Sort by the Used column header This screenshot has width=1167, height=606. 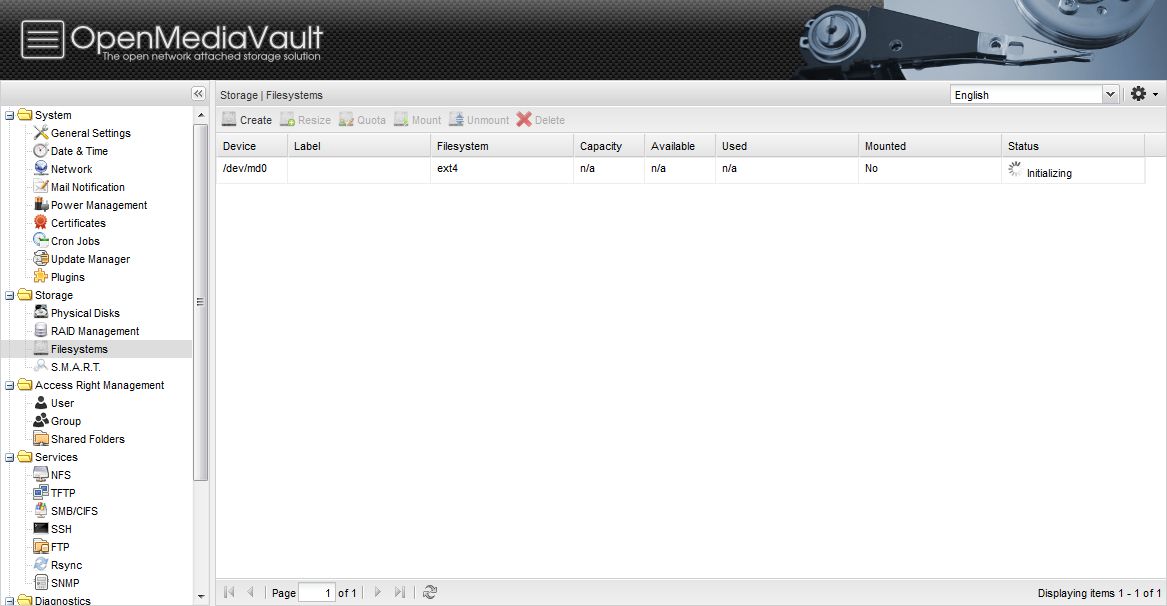[787, 146]
